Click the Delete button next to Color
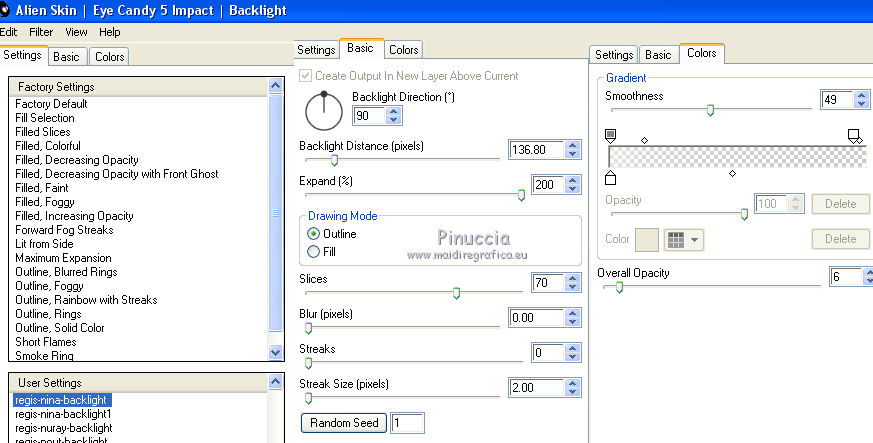 [840, 239]
